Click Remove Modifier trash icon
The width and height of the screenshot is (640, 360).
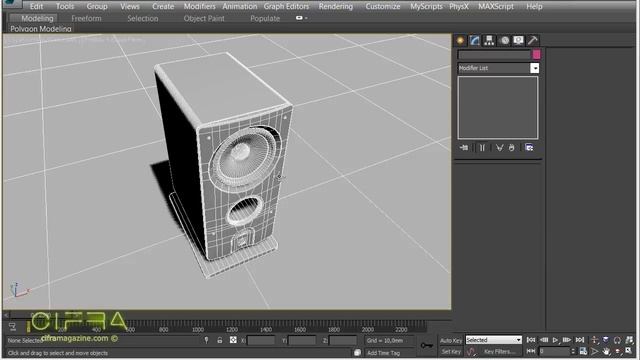coord(511,148)
